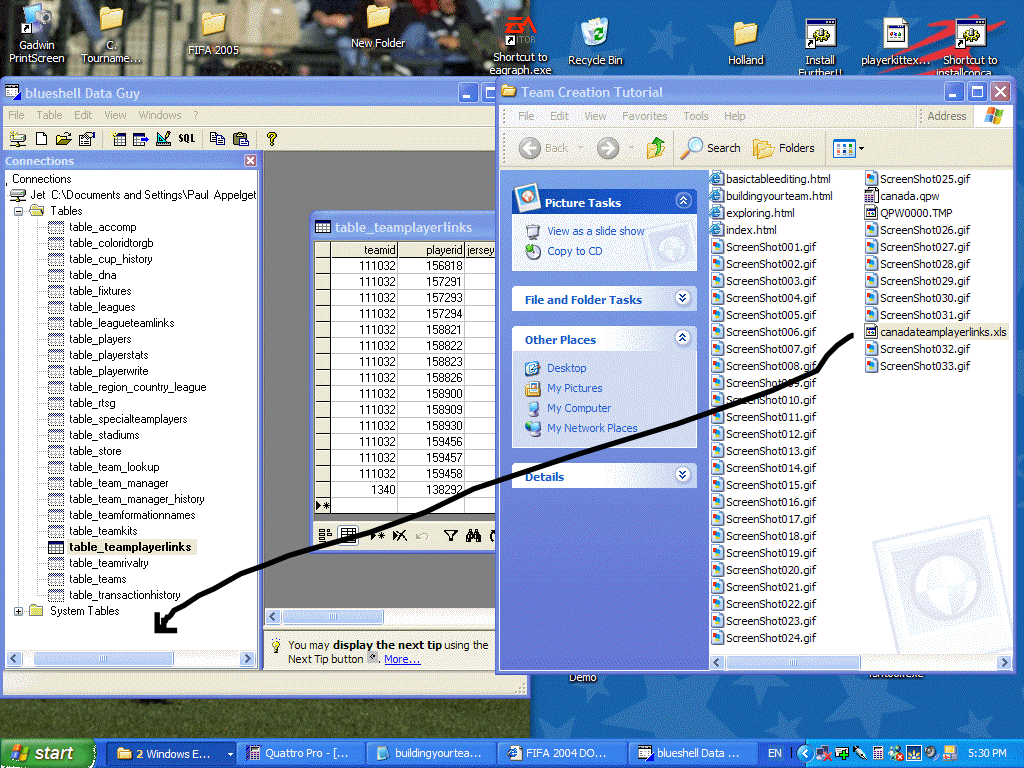The width and height of the screenshot is (1024, 768).
Task: Click the binoculars find icon in table toolbar
Action: 474,536
